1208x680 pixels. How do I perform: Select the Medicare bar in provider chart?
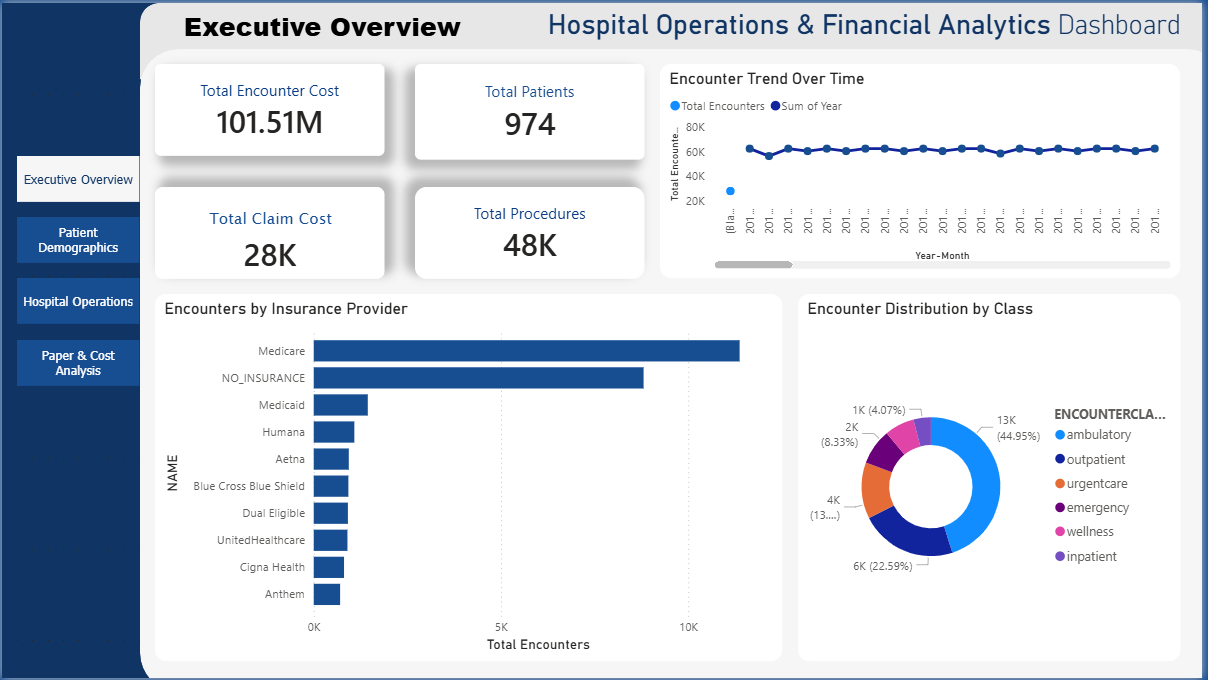(526, 351)
